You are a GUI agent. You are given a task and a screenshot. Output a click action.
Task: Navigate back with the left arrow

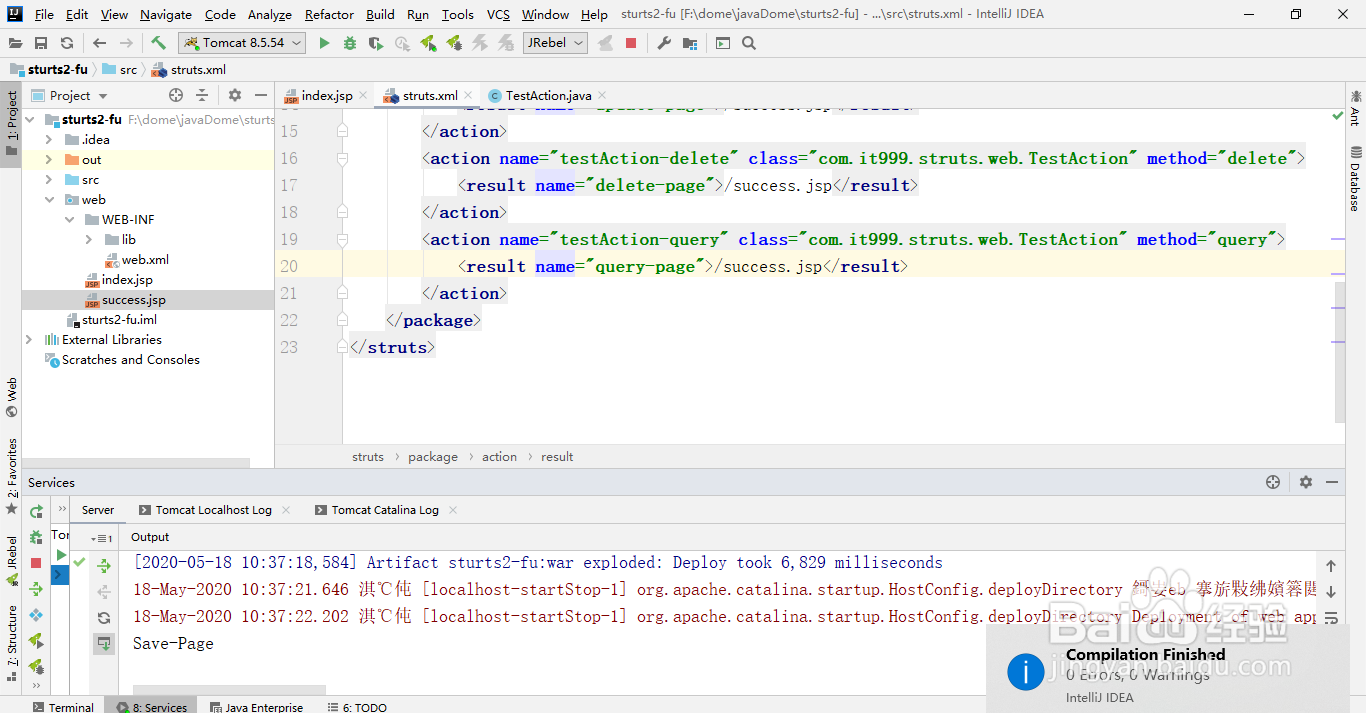(x=99, y=43)
